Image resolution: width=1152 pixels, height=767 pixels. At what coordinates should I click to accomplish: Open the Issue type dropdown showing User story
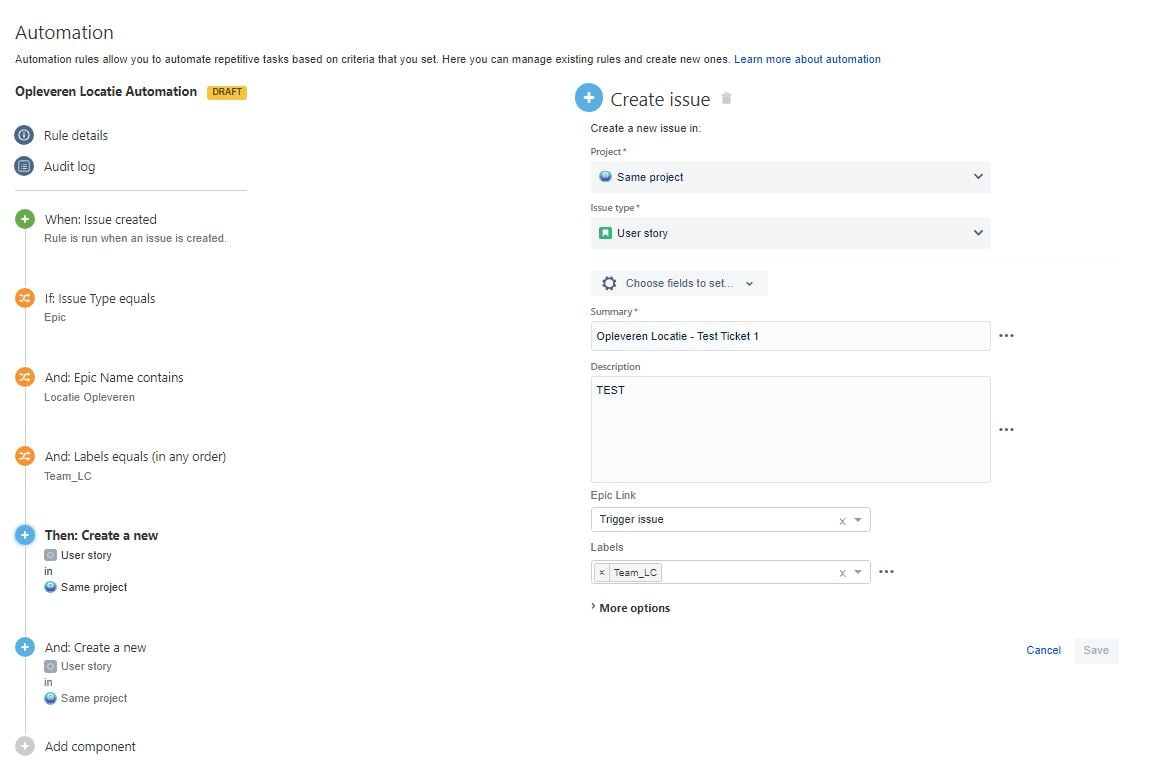pyautogui.click(x=791, y=233)
